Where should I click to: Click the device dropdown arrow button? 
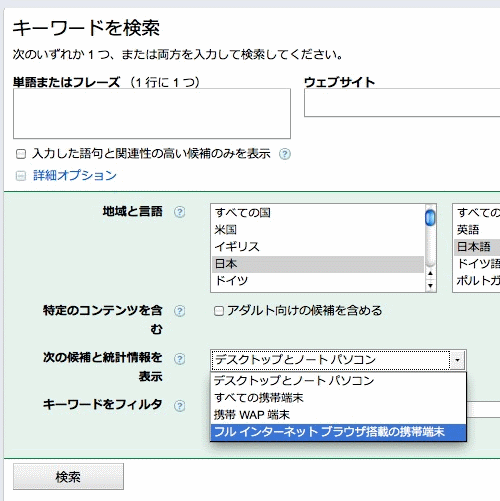(457, 360)
